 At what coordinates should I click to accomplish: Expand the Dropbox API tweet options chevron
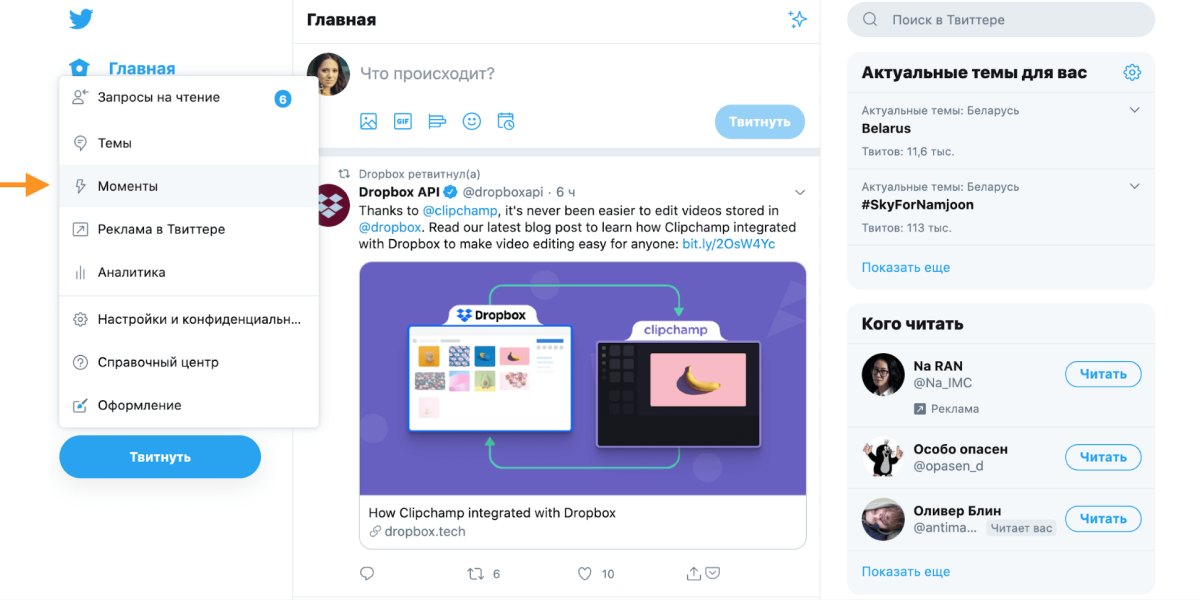tap(800, 192)
